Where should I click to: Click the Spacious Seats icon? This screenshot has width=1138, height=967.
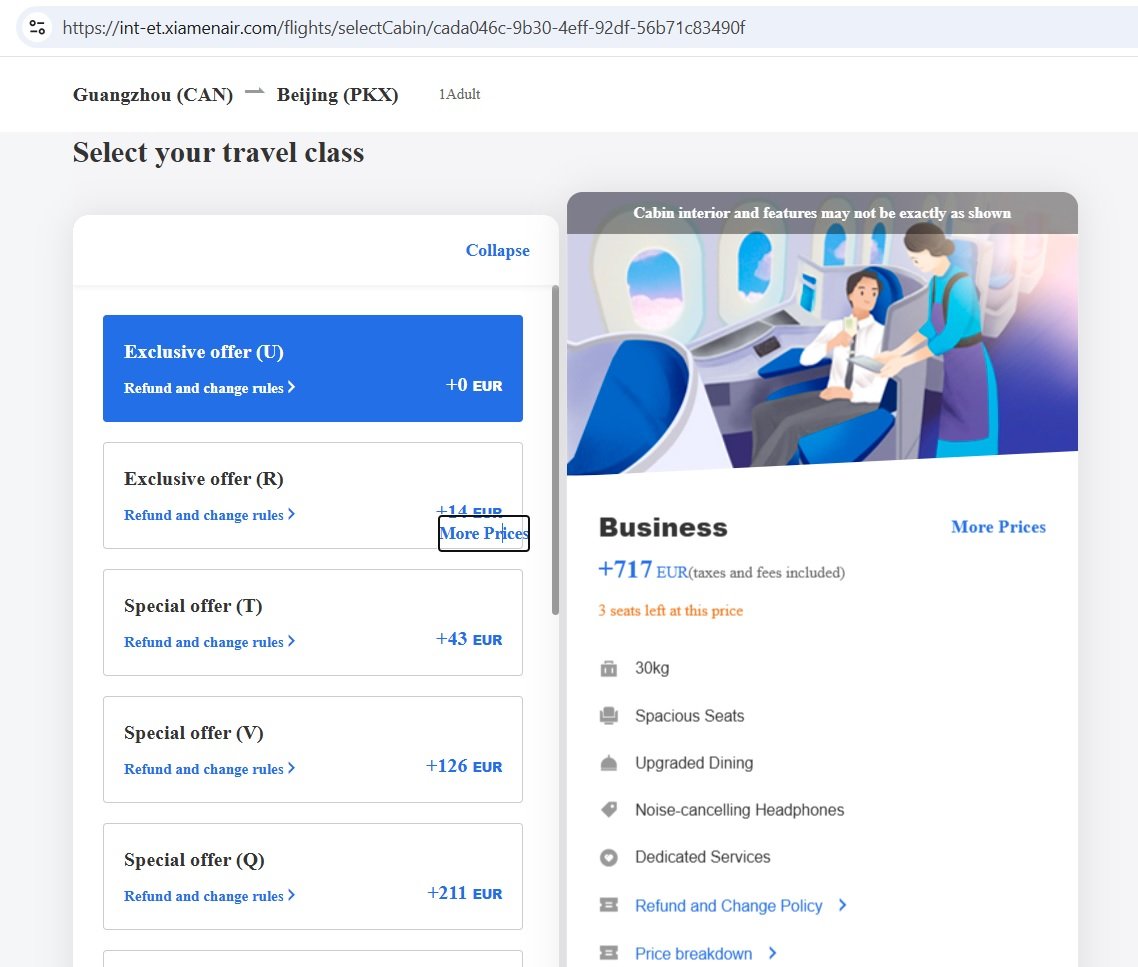tap(608, 716)
